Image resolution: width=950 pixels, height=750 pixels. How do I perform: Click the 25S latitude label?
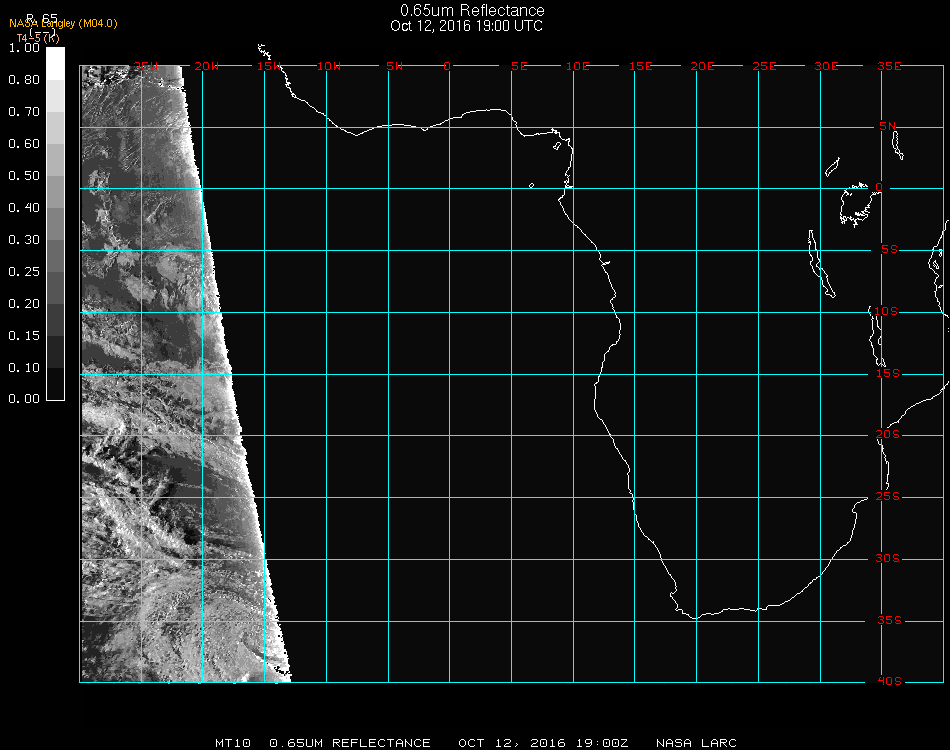pos(888,497)
